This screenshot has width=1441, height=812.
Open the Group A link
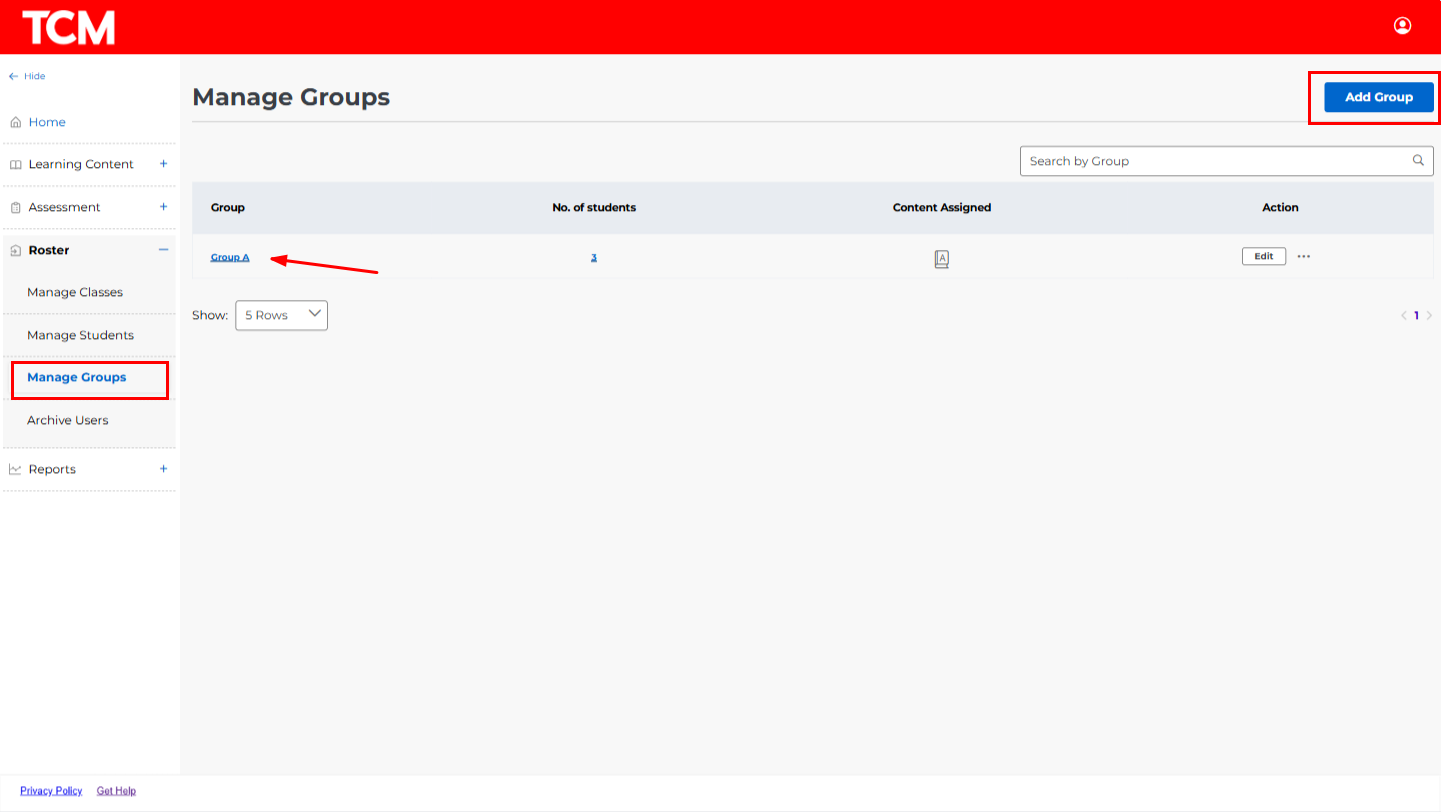(x=230, y=257)
